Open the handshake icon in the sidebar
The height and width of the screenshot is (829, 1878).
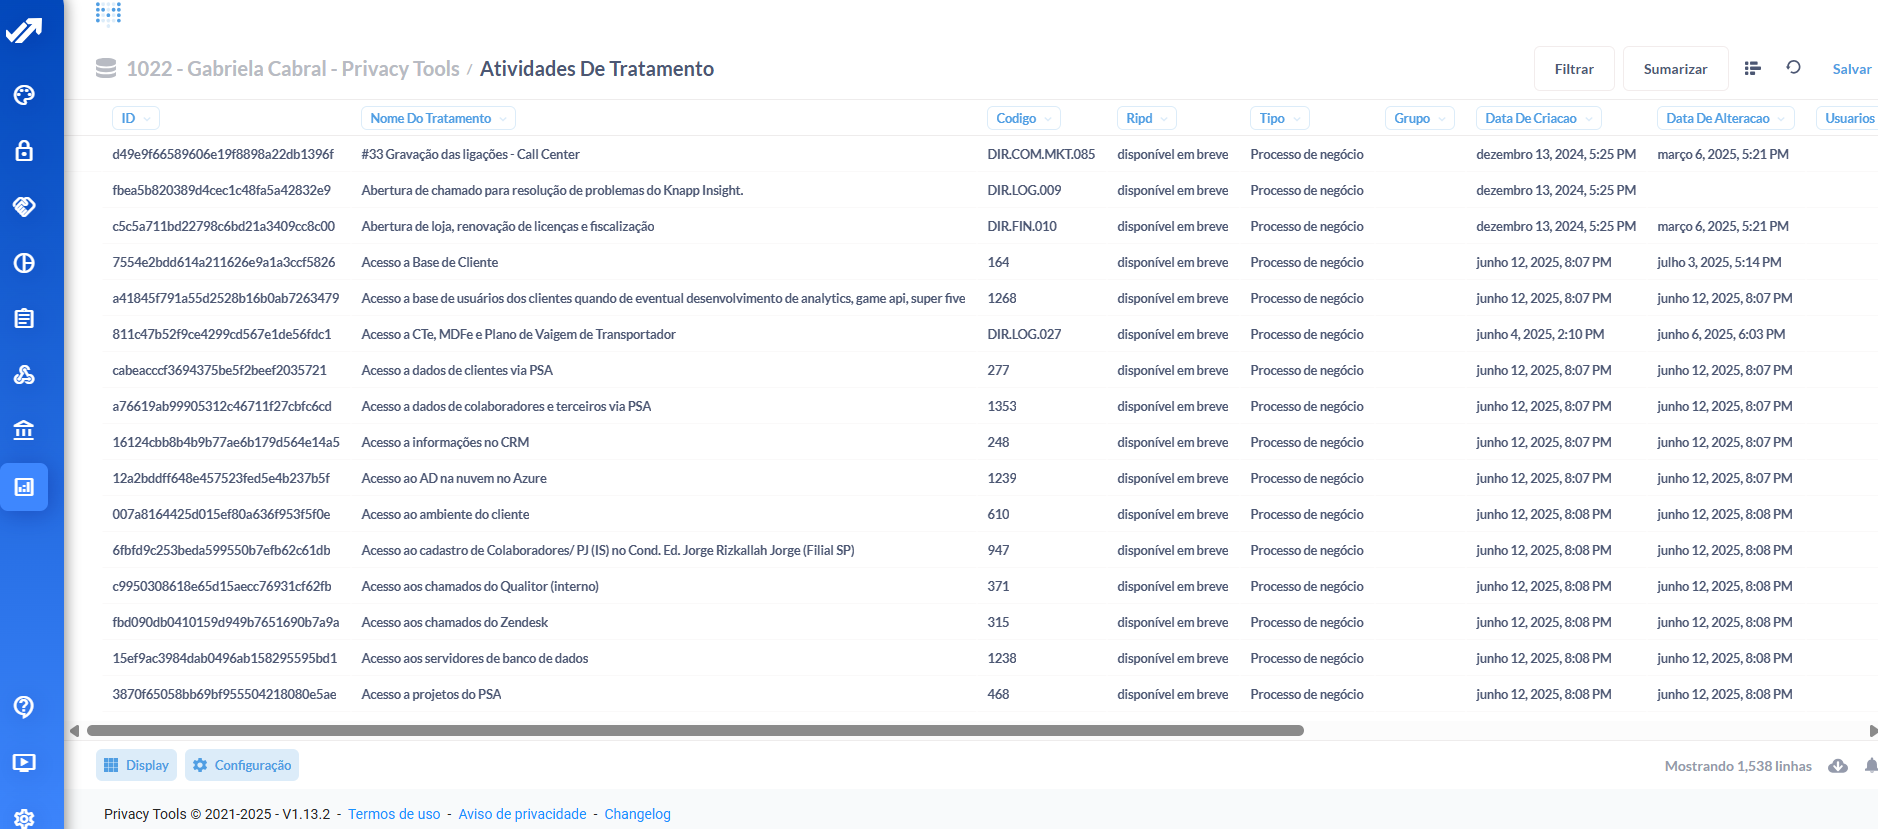pyautogui.click(x=24, y=207)
